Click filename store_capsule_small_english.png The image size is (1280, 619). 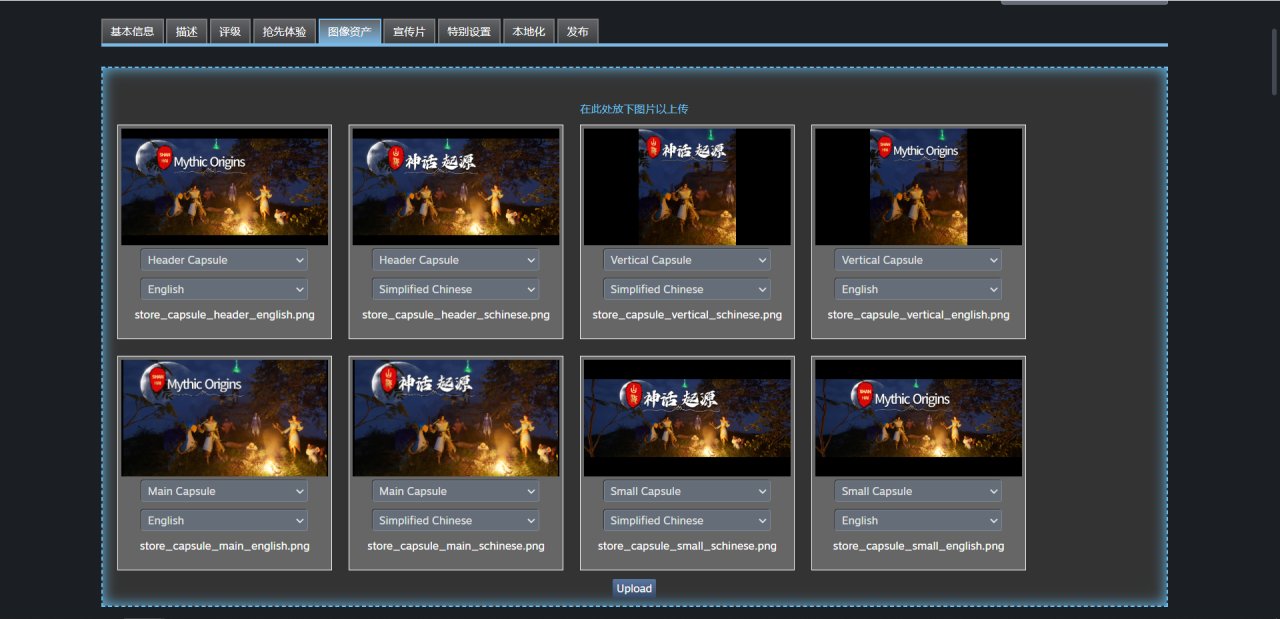[x=919, y=546]
